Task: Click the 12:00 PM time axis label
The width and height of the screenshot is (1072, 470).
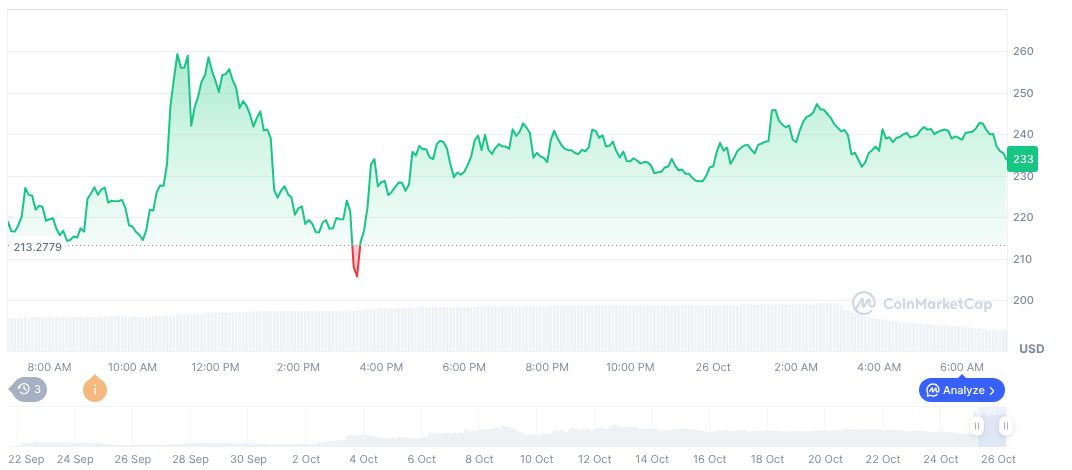Action: point(215,367)
